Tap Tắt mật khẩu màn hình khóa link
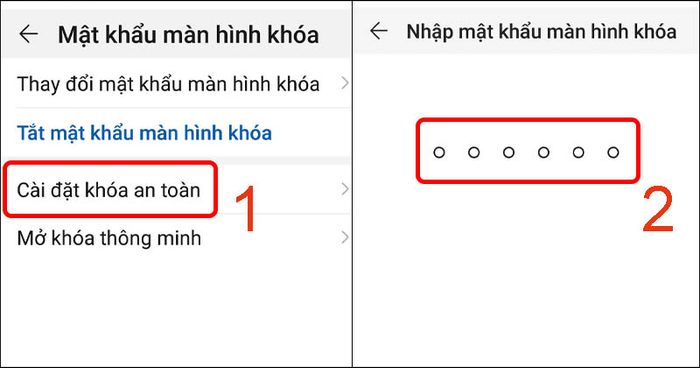Viewport: 700px width, 368px height. coord(144,133)
